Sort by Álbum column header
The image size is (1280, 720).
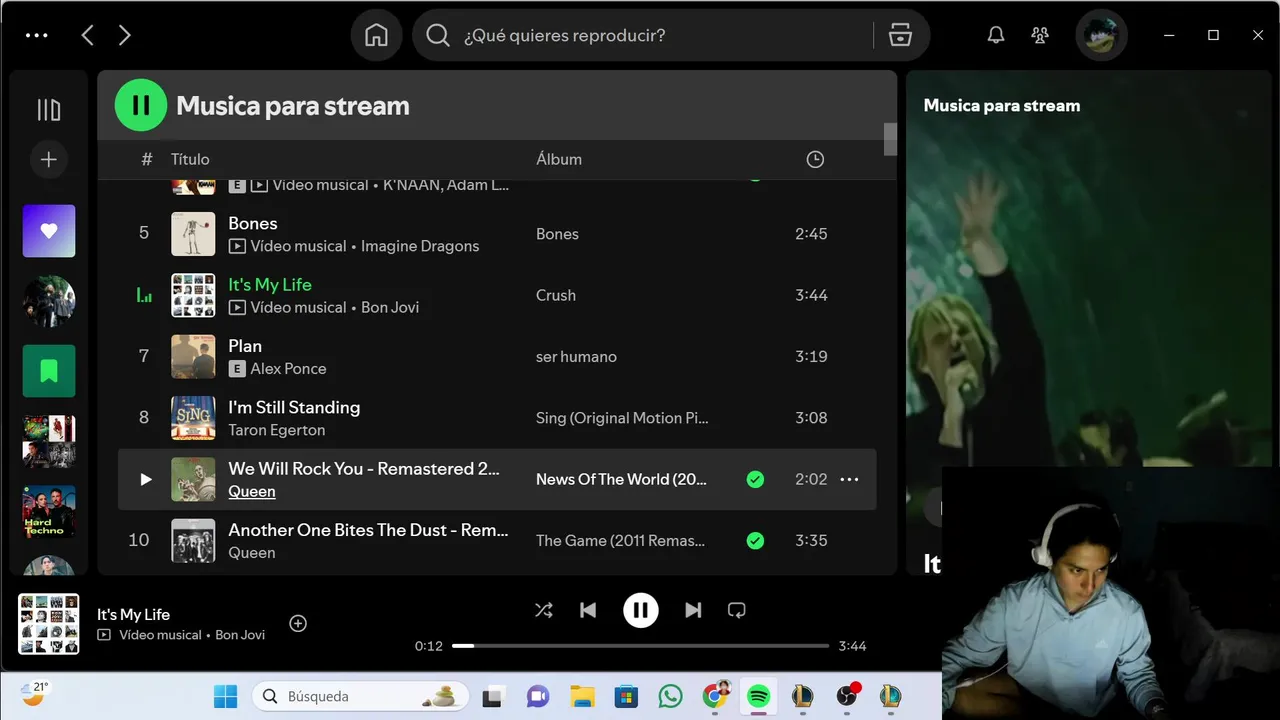pyautogui.click(x=559, y=159)
